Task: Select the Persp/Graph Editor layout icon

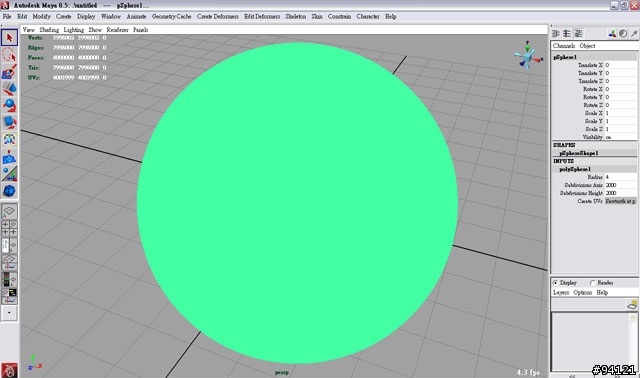Action: 9,263
